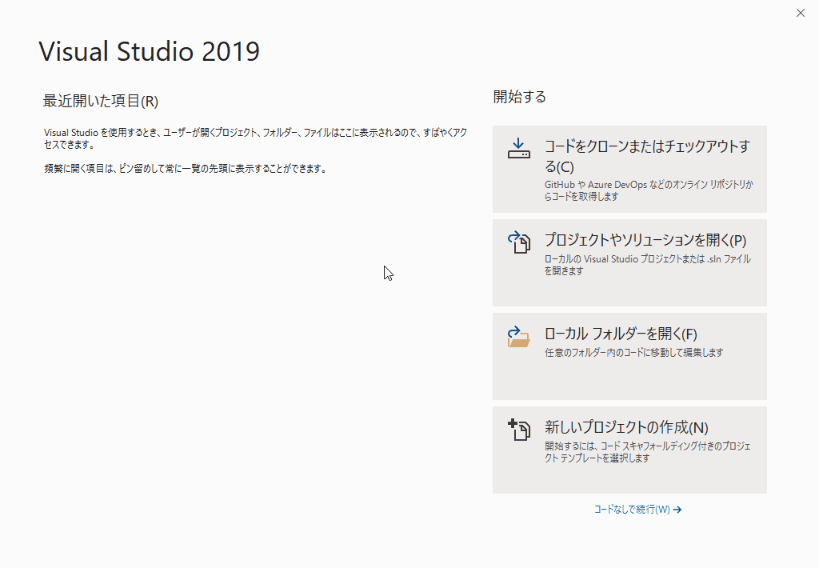
Task: Click the open project or solution icon
Action: click(519, 242)
